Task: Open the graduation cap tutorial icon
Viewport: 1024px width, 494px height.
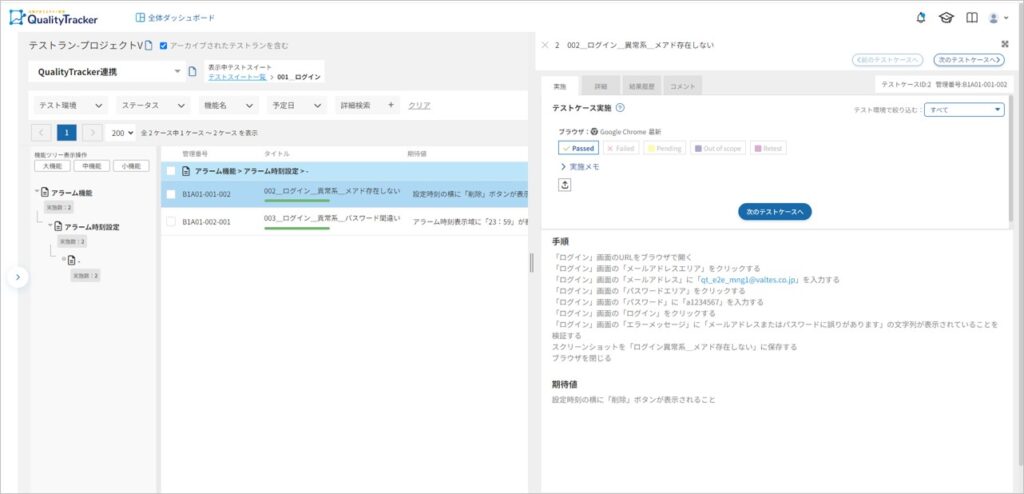Action: 946,18
